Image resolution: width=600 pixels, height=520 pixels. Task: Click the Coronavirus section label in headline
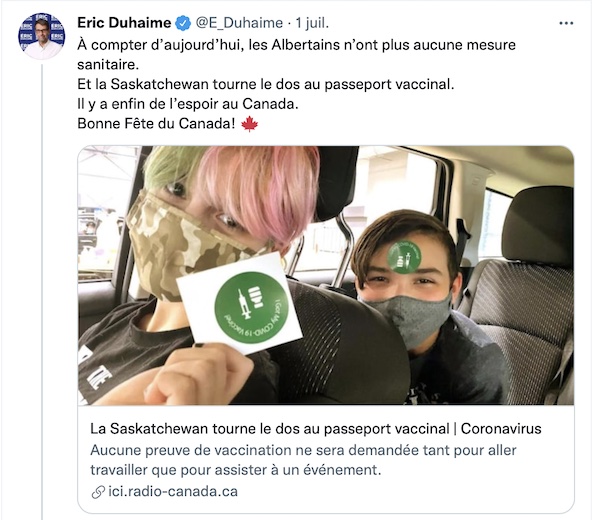(501, 429)
